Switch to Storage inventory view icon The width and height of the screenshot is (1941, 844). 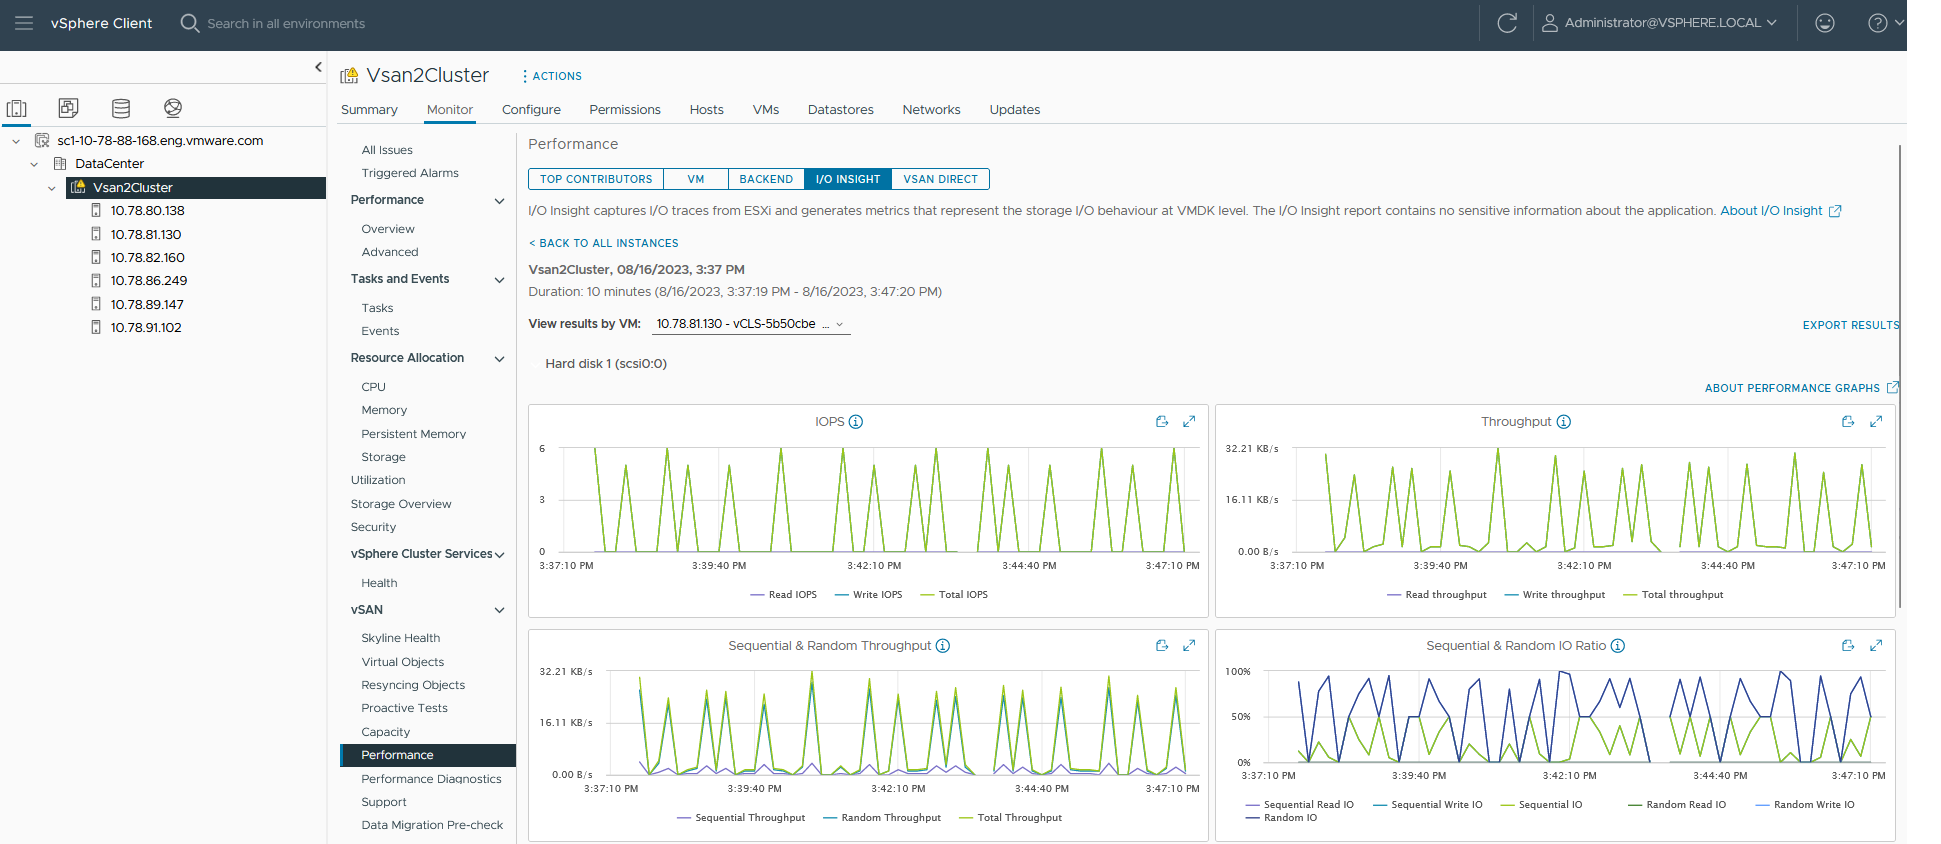[x=121, y=108]
